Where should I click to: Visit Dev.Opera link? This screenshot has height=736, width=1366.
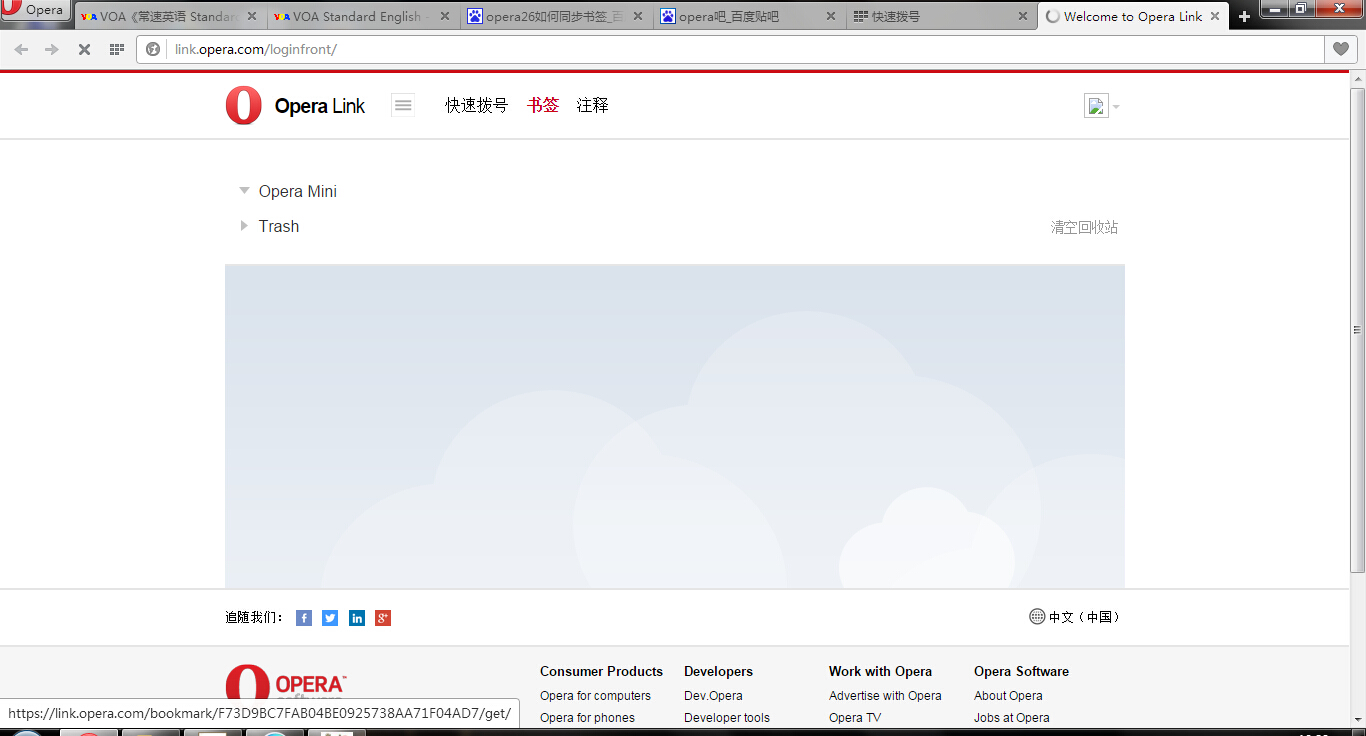click(713, 696)
